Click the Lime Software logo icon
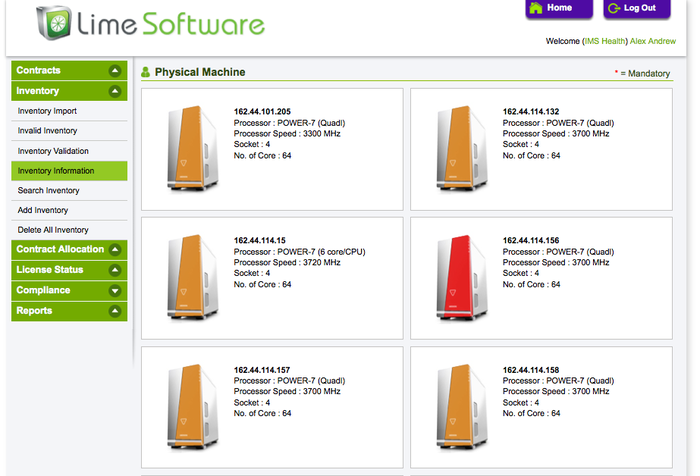This screenshot has width=700, height=476. (x=53, y=23)
